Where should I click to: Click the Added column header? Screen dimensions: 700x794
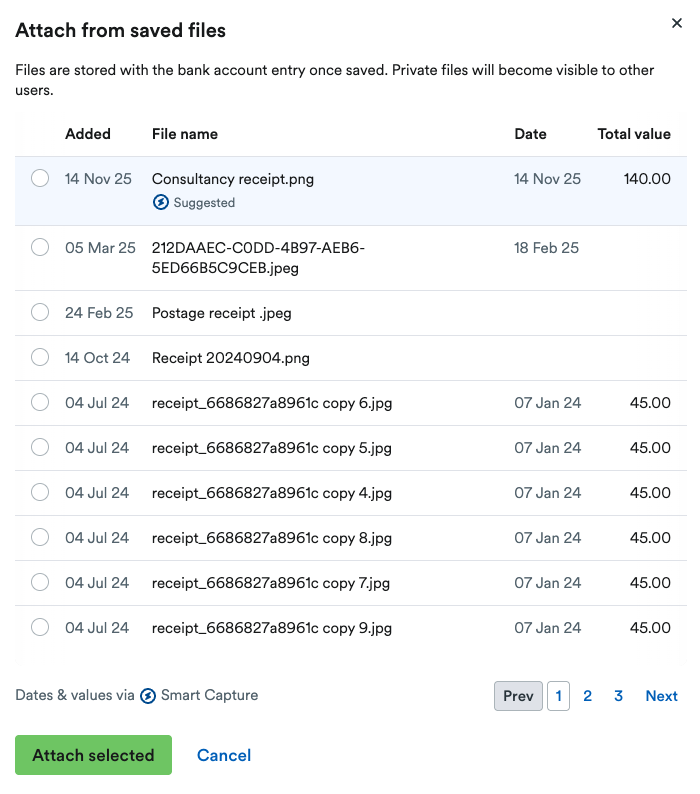tap(88, 134)
